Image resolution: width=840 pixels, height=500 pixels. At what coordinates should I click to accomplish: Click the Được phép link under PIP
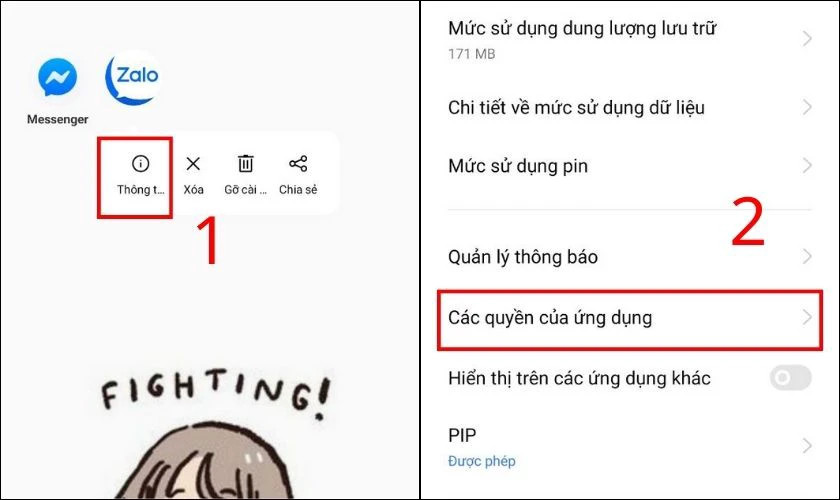(x=482, y=461)
